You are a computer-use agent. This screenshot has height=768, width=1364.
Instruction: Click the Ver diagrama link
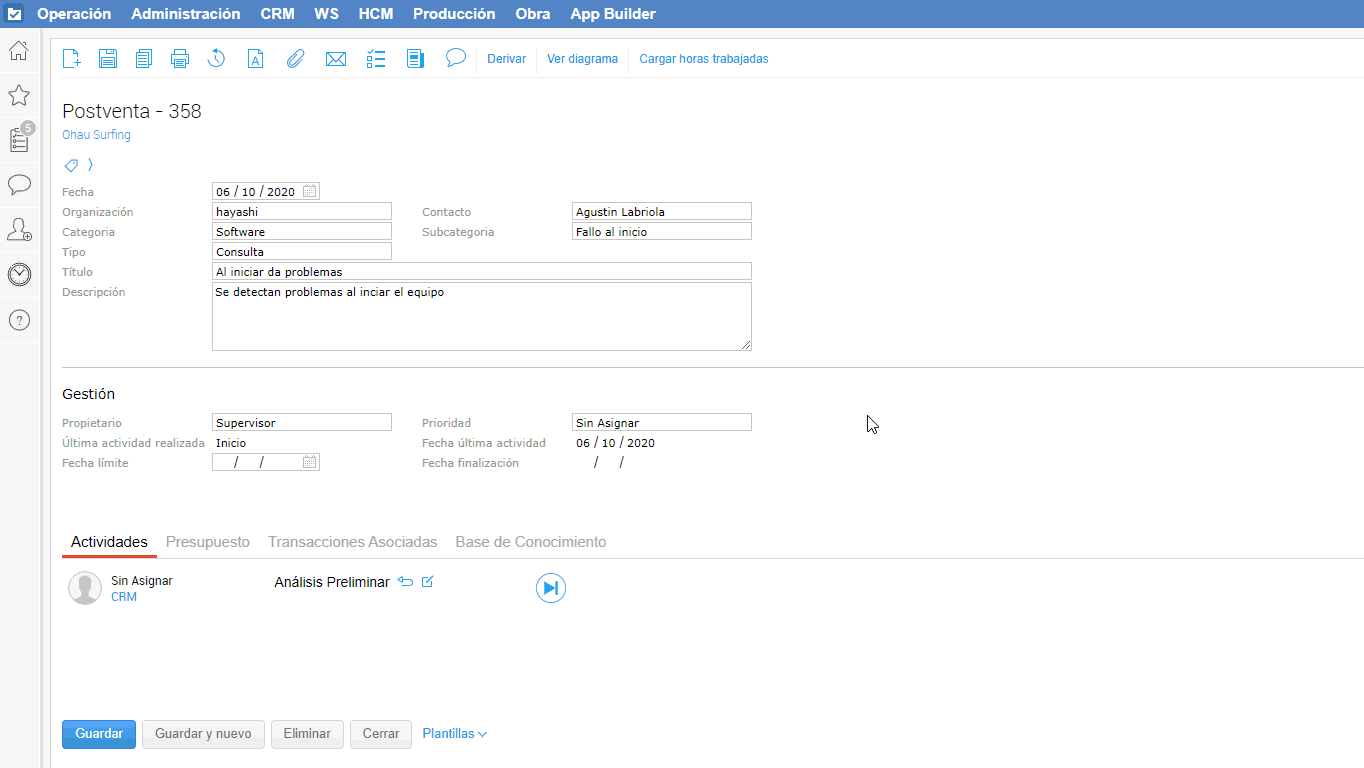coord(582,59)
